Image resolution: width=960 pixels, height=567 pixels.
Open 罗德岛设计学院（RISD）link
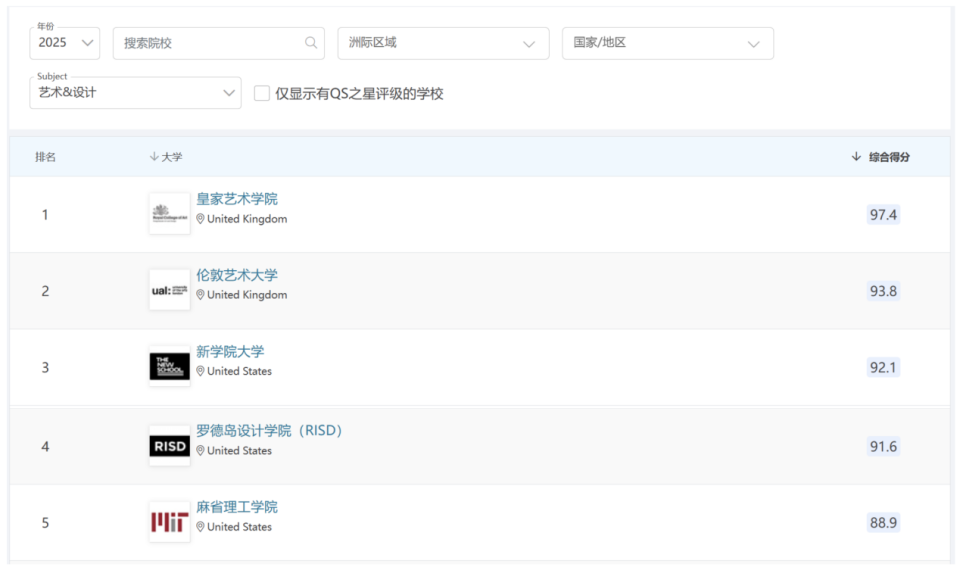coord(269,430)
